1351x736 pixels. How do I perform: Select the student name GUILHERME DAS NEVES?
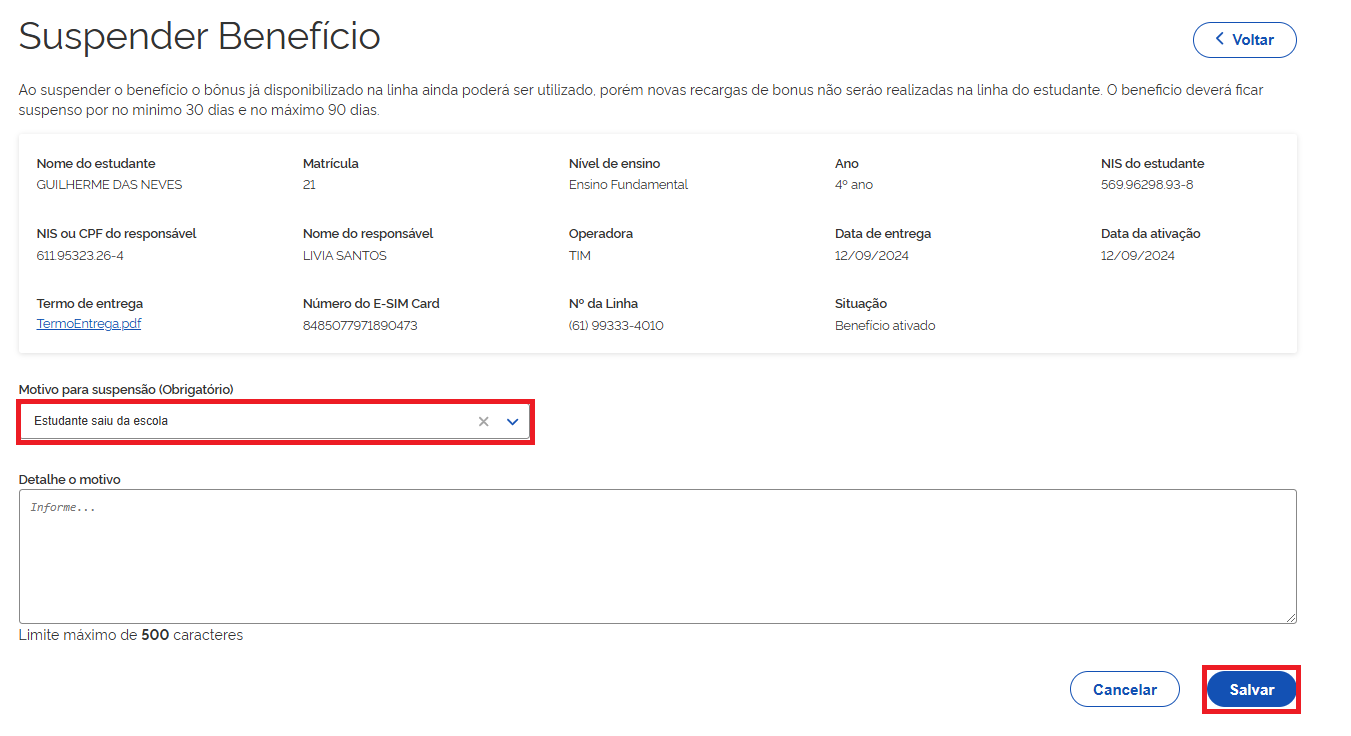click(x=109, y=185)
